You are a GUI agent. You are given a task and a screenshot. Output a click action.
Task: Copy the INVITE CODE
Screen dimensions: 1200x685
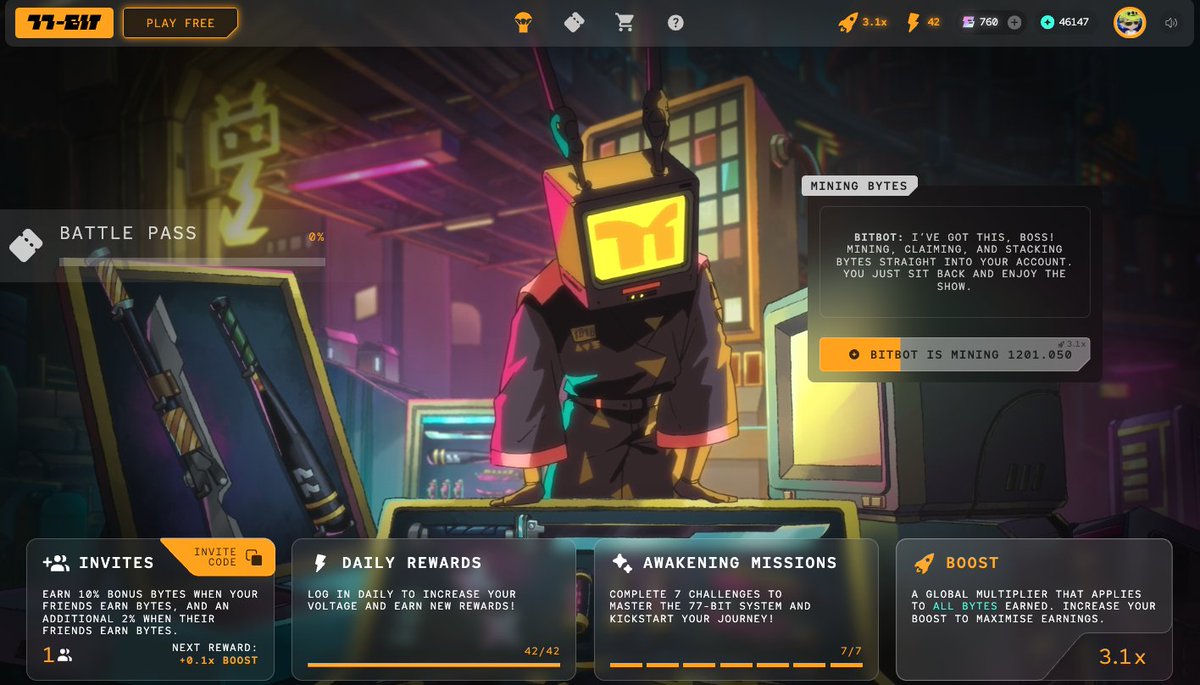(218, 557)
